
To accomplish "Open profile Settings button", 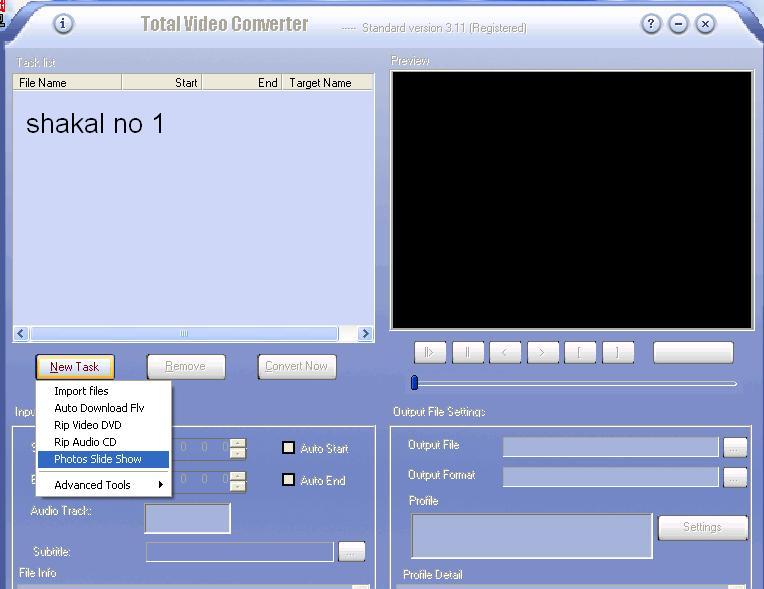I will click(702, 527).
